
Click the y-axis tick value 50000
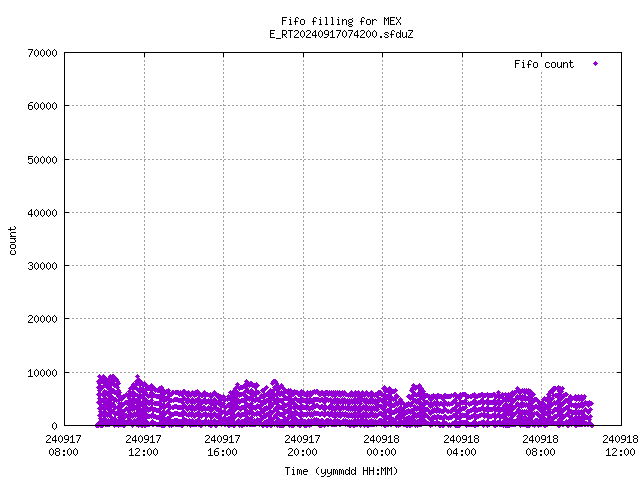point(42,160)
